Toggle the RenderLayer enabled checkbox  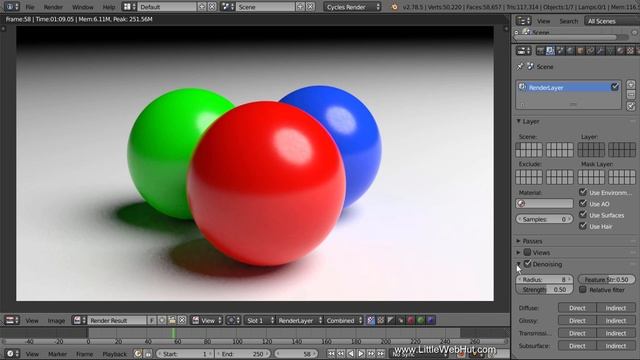click(615, 87)
